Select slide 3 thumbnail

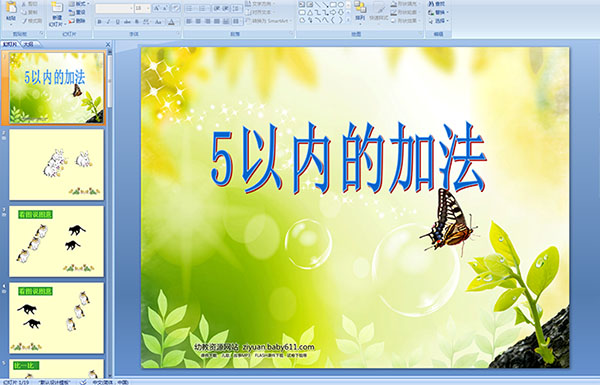[56, 241]
